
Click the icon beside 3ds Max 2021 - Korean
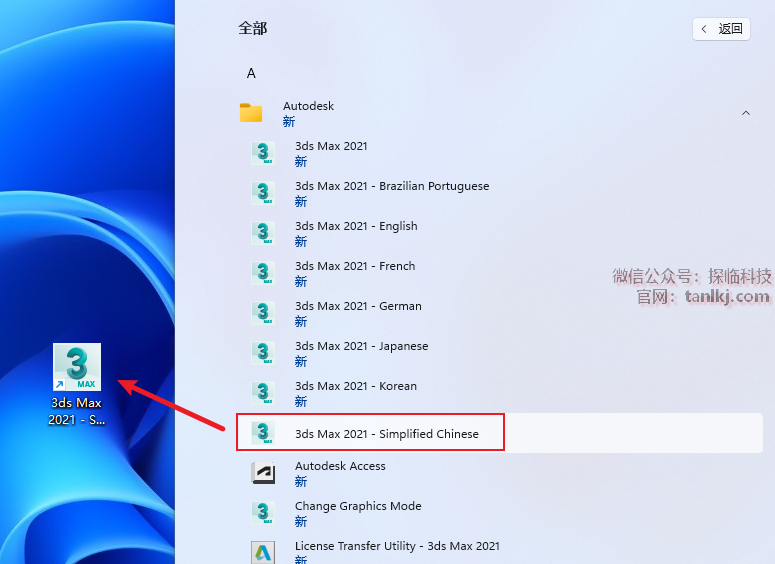(263, 393)
